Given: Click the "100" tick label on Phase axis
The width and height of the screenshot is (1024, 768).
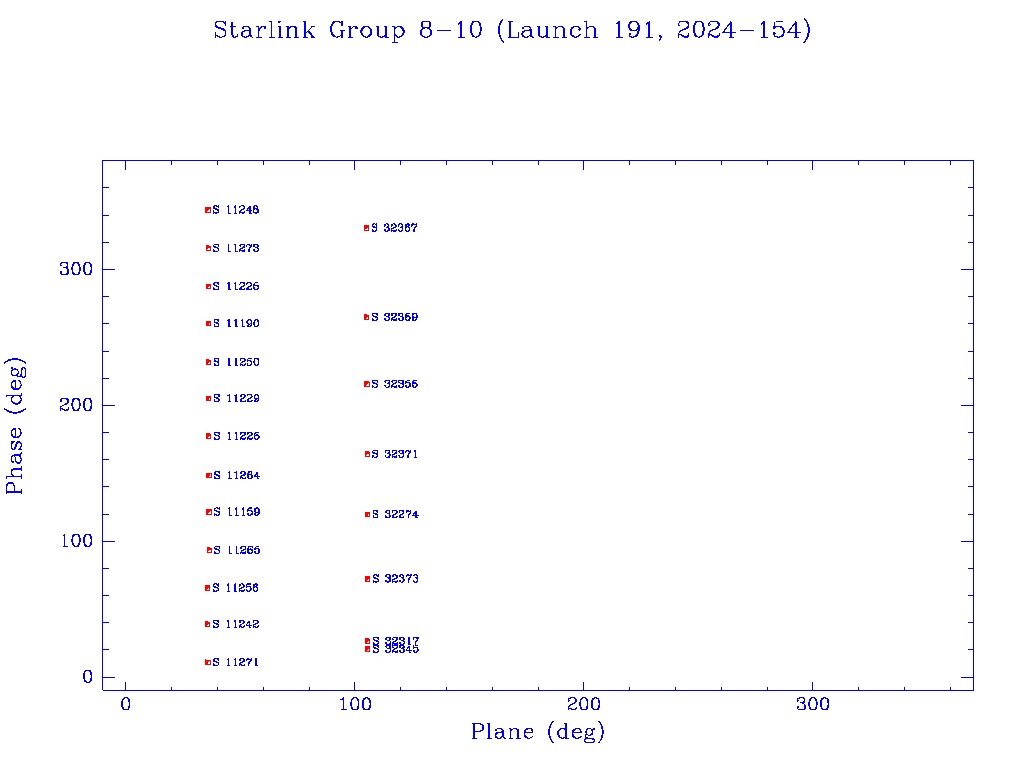Looking at the screenshot, I should click(x=76, y=541).
